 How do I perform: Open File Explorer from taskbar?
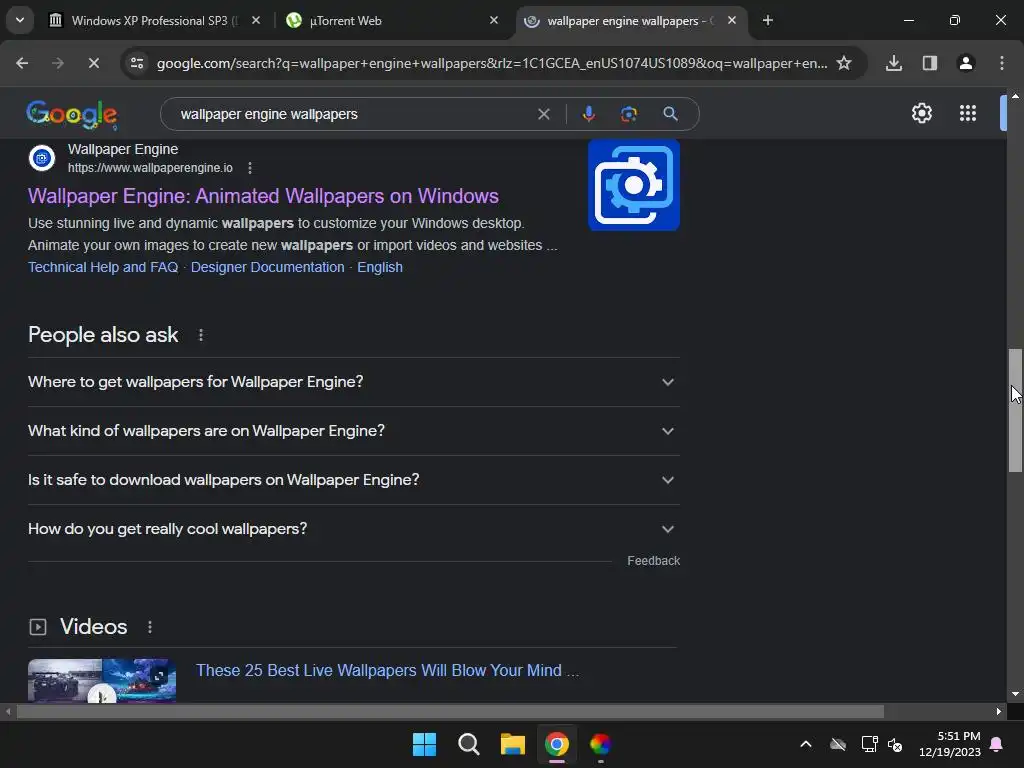coord(513,744)
